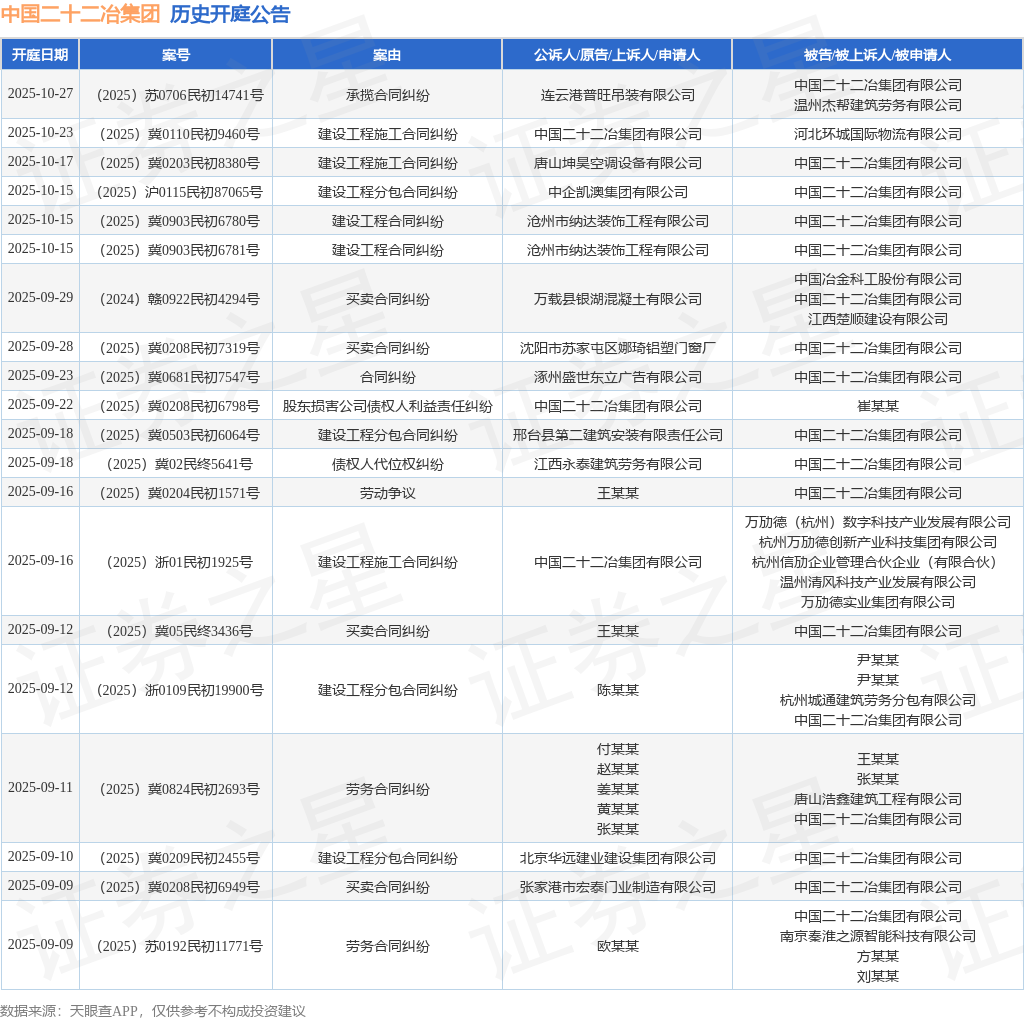Image resolution: width=1024 pixels, height=1020 pixels.
Task: Select date 2025-09-29
Action: (40, 297)
